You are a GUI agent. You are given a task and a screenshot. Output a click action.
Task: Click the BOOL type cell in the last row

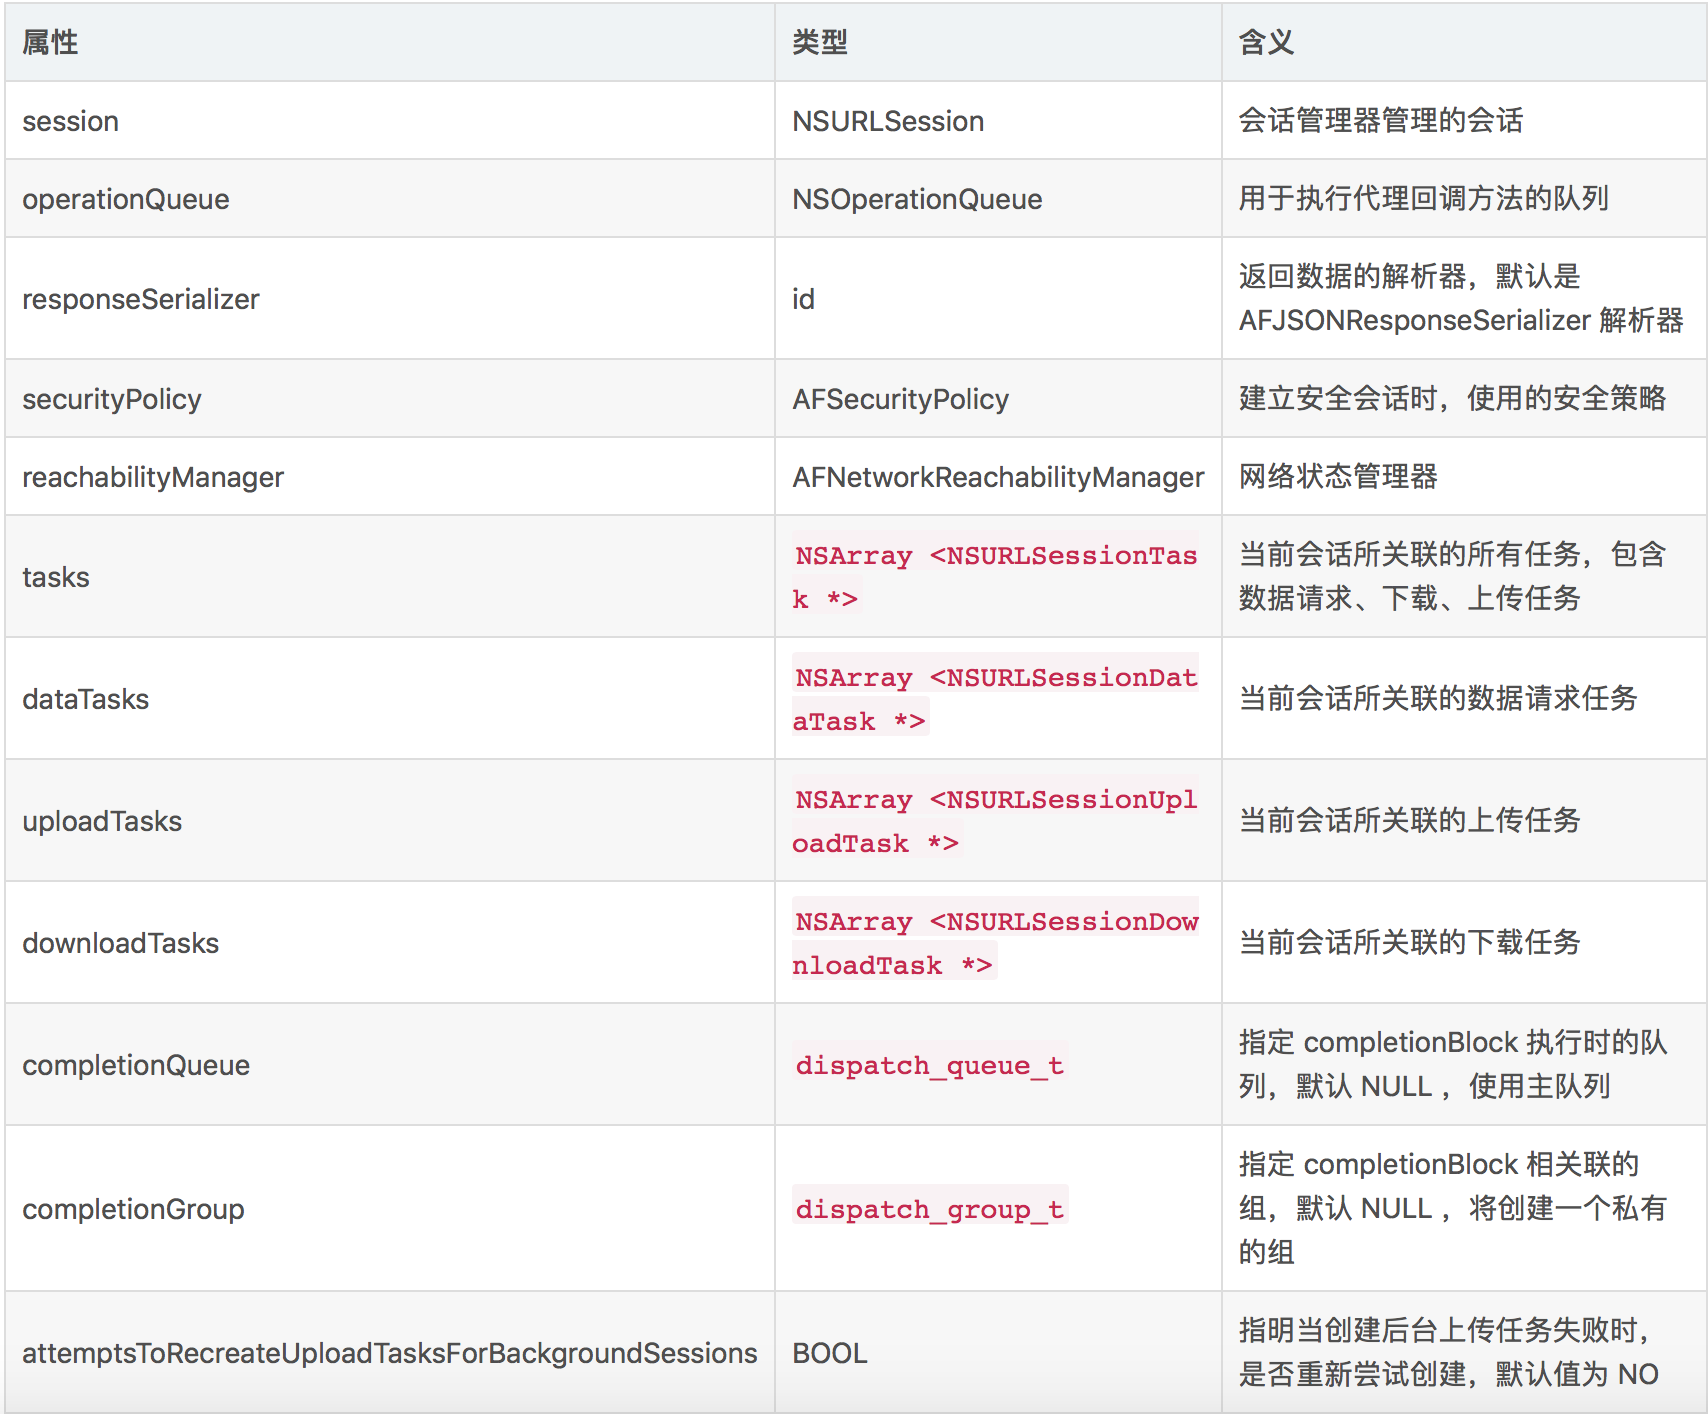pos(828,1352)
